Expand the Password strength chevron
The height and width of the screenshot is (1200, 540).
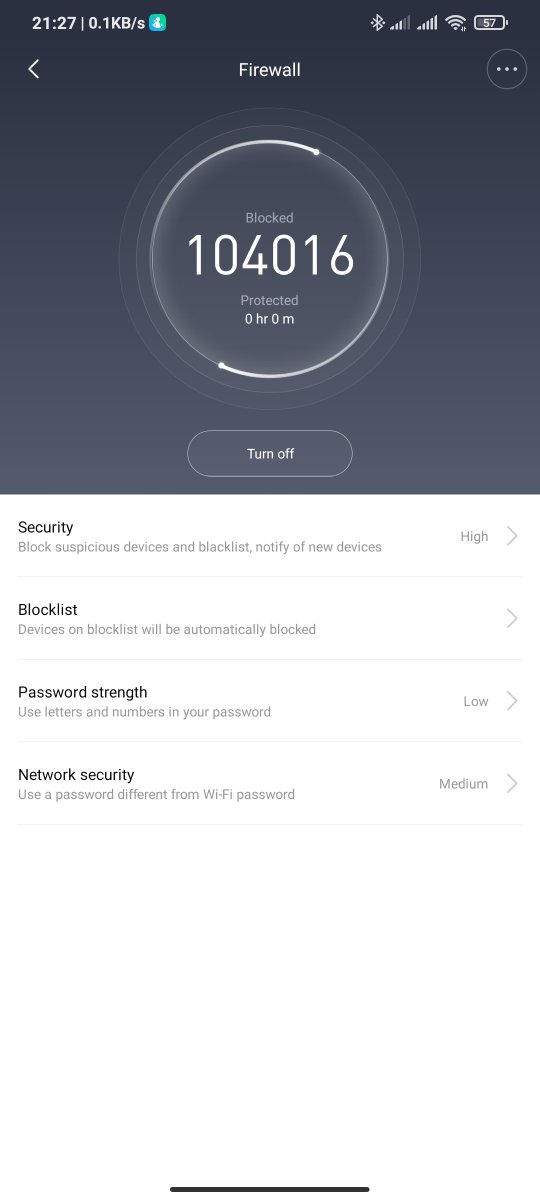point(512,701)
